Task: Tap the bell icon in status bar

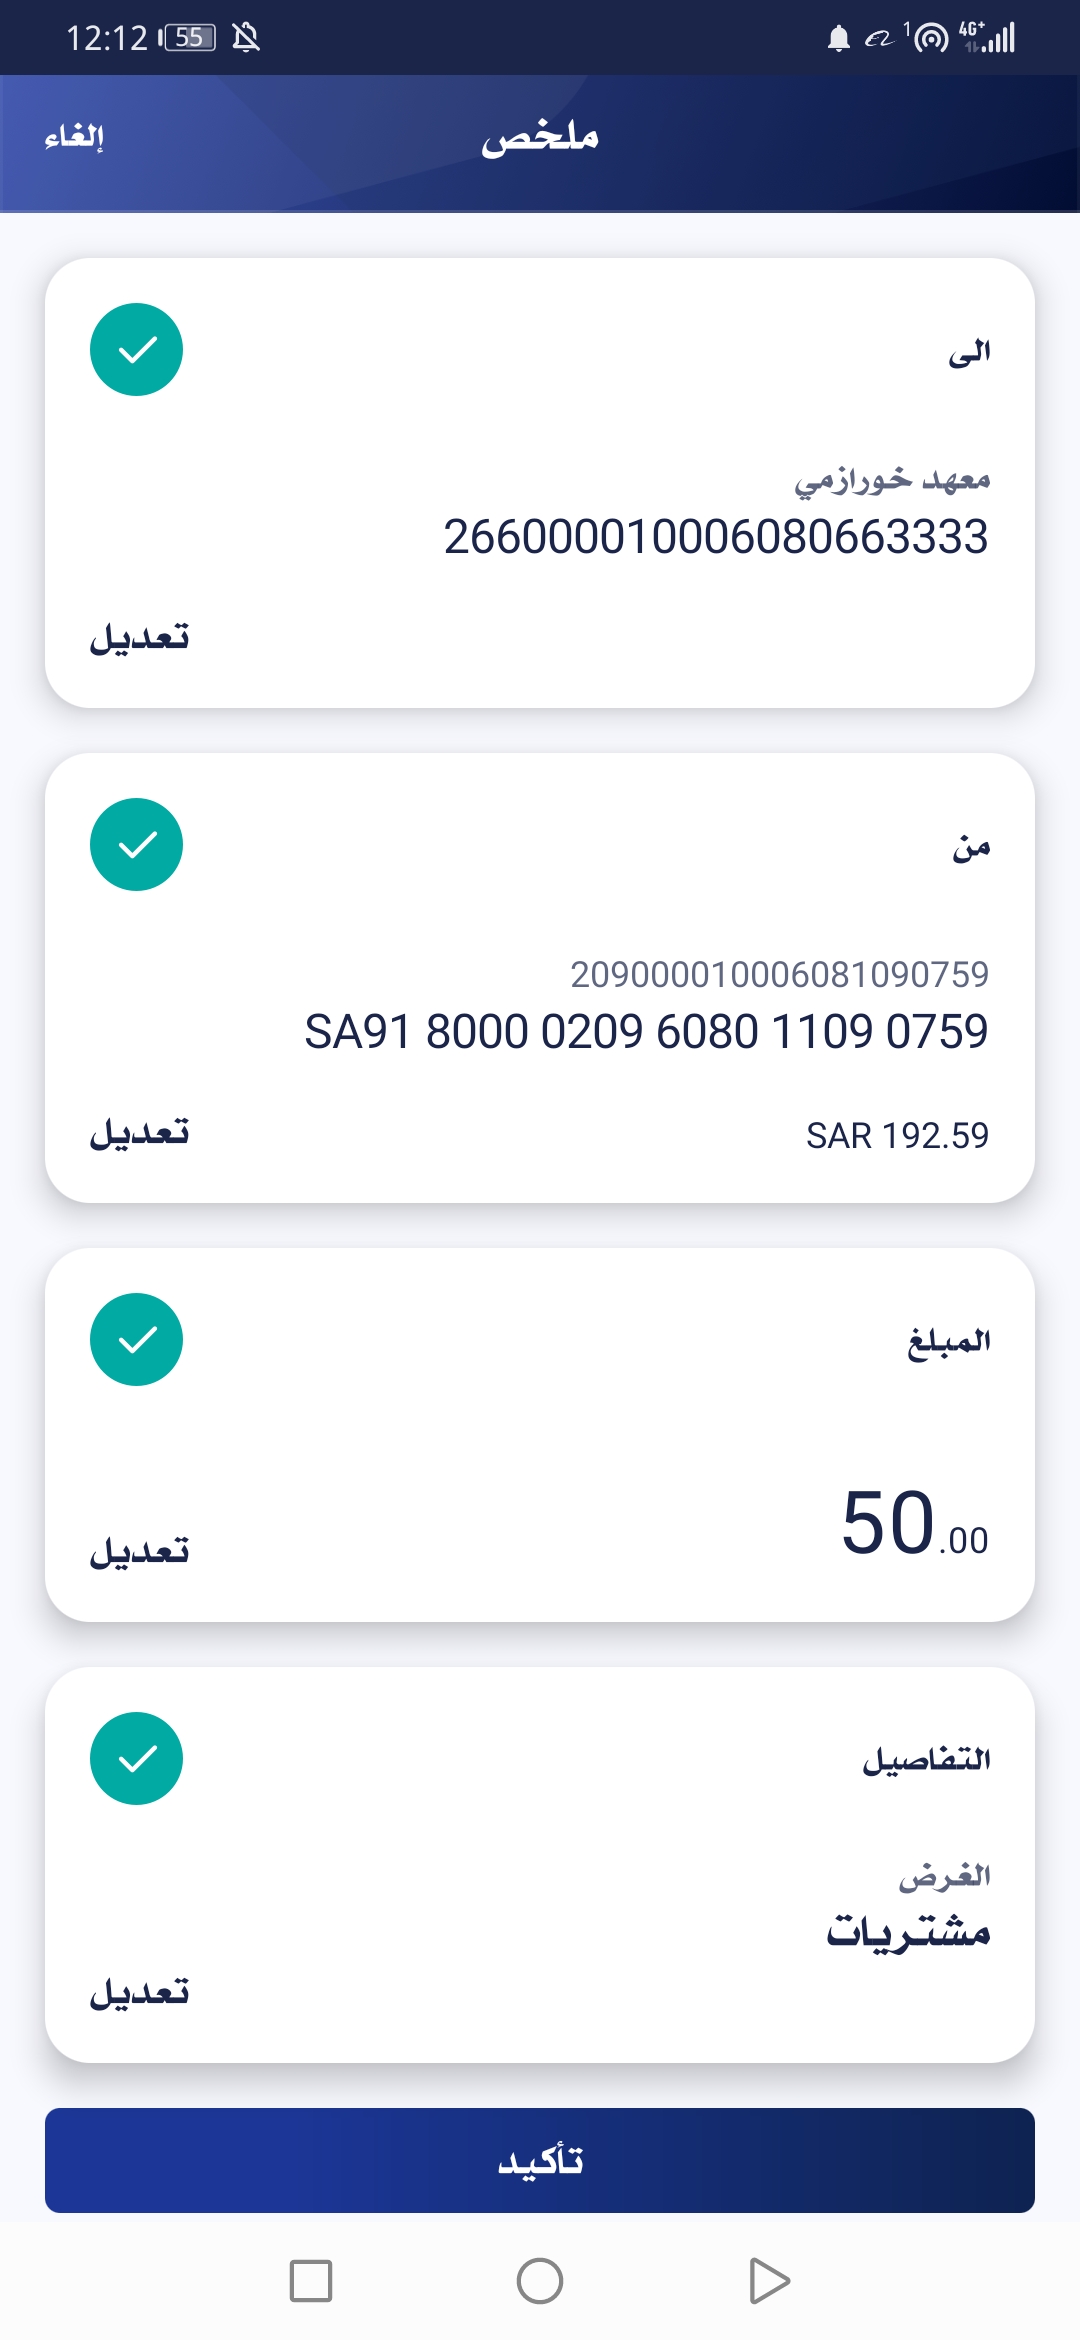Action: click(838, 39)
